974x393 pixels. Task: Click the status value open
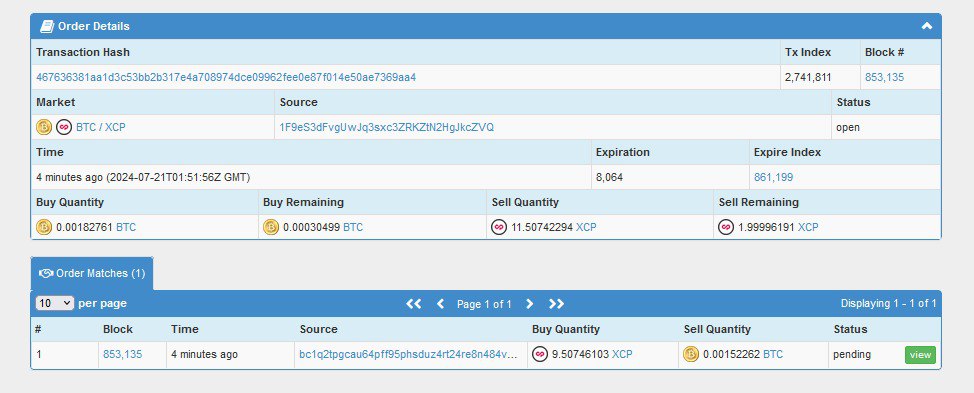[848, 127]
